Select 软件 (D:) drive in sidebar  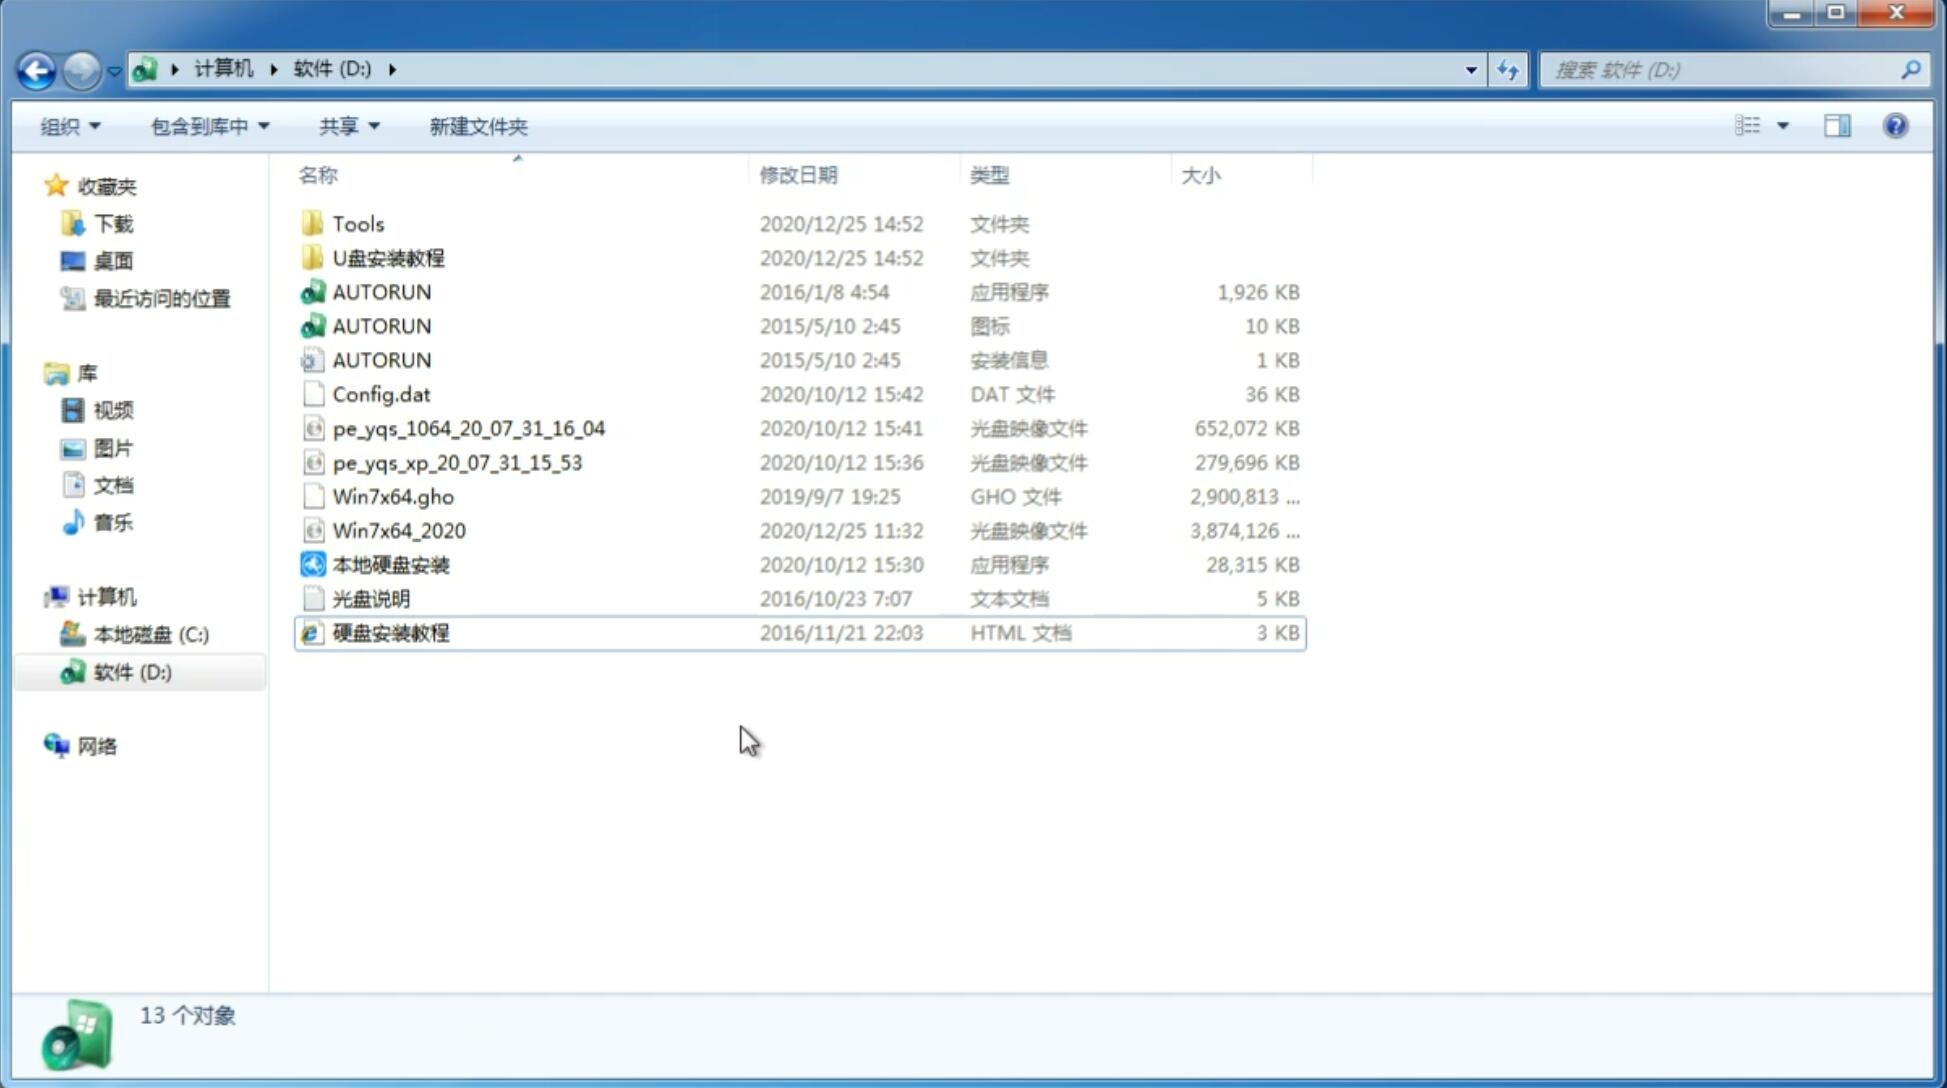pos(131,671)
